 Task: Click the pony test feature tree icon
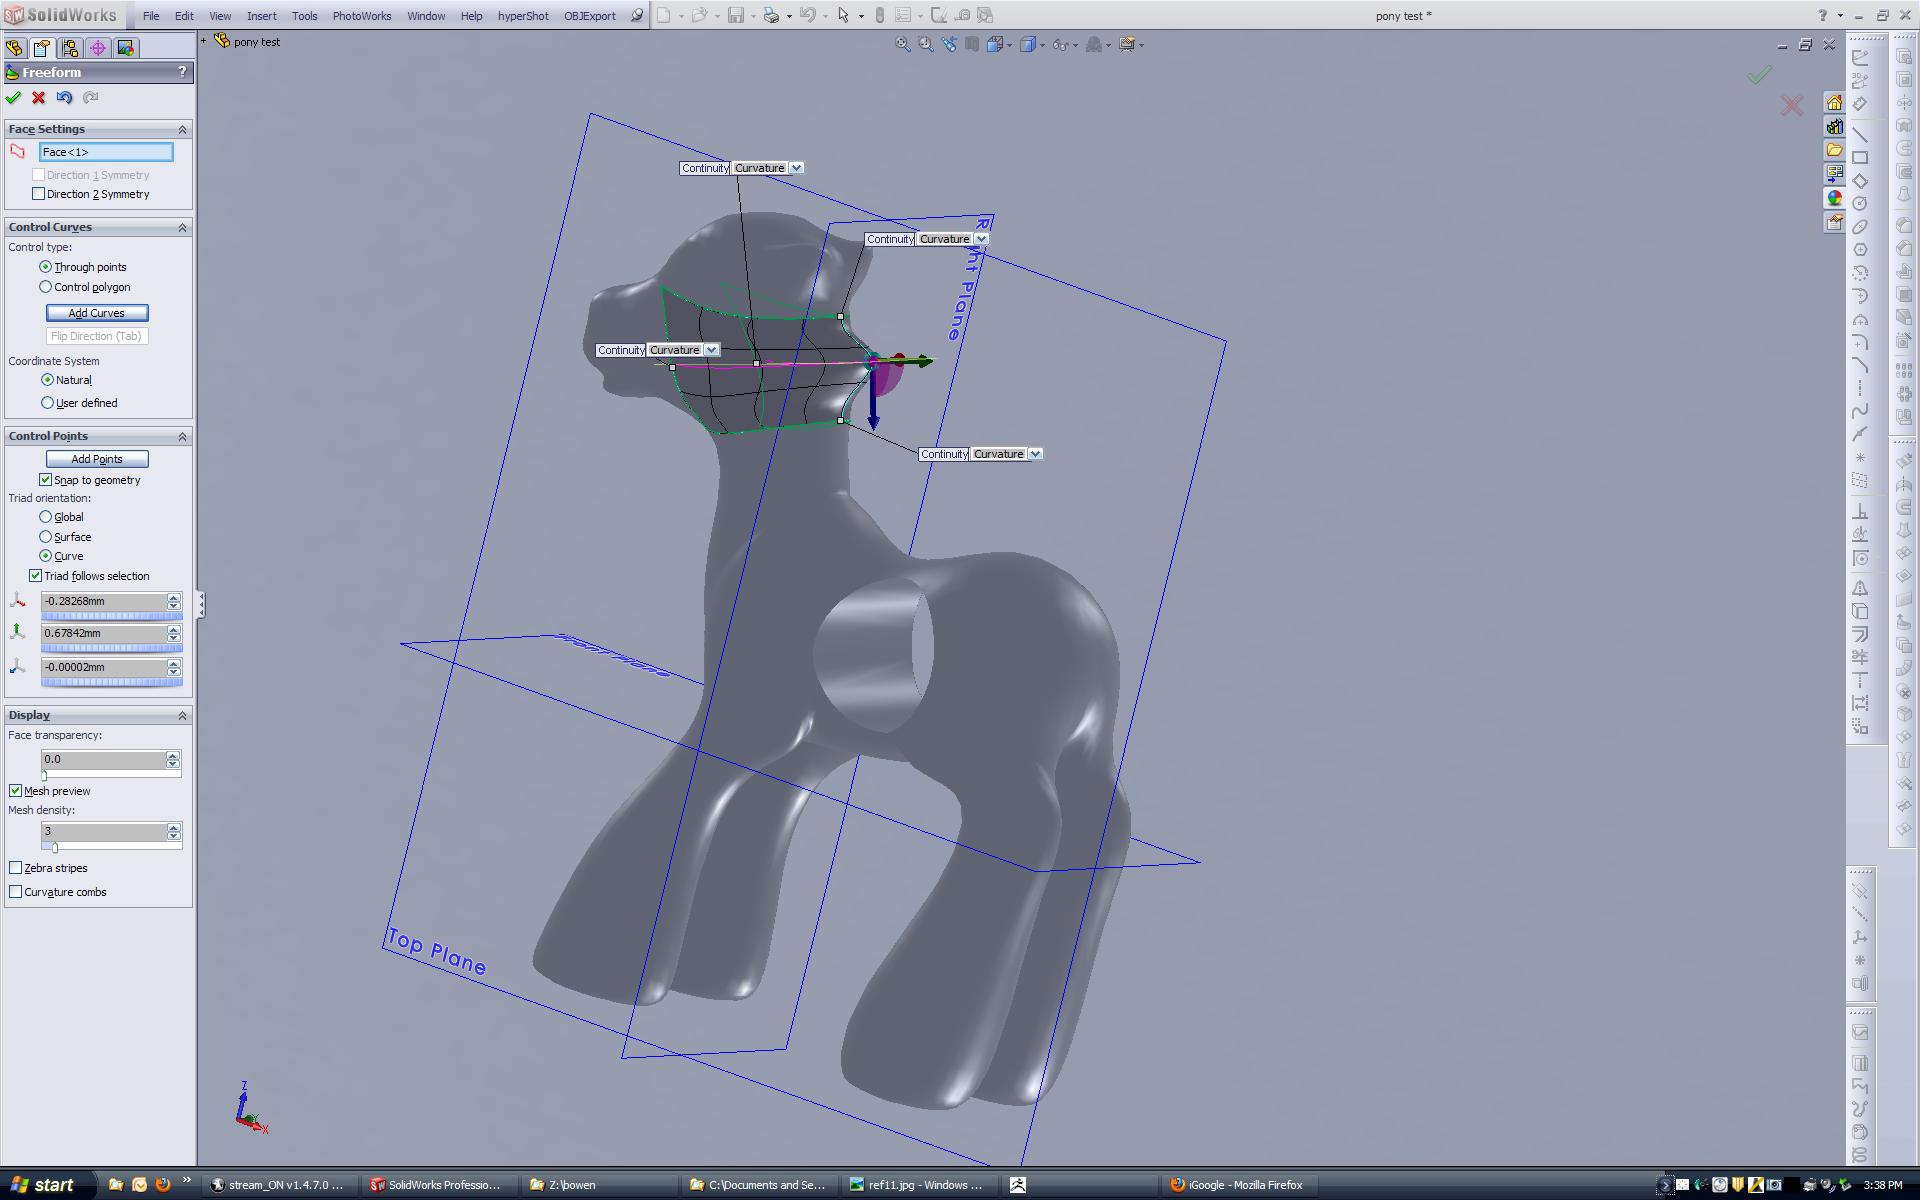222,41
